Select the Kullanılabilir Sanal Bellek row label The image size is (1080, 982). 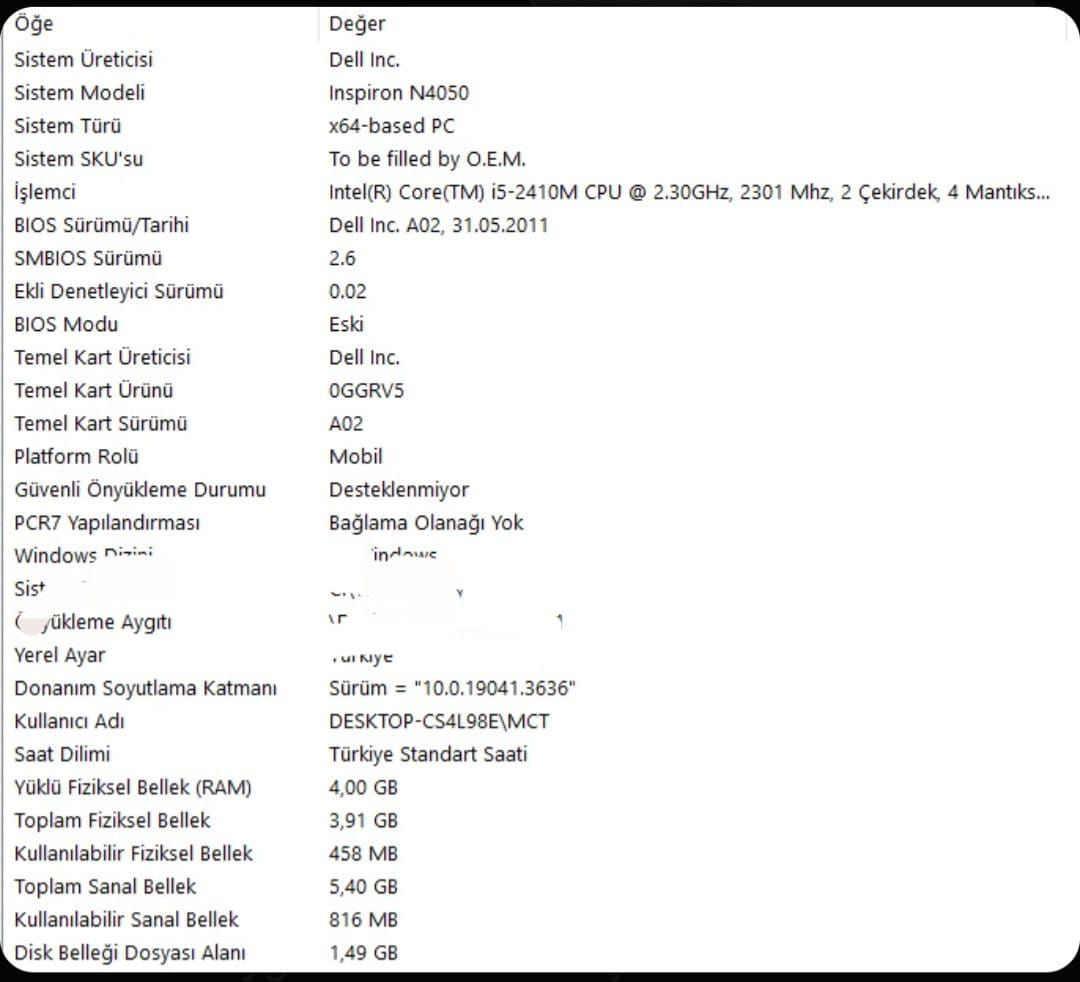[x=127, y=919]
